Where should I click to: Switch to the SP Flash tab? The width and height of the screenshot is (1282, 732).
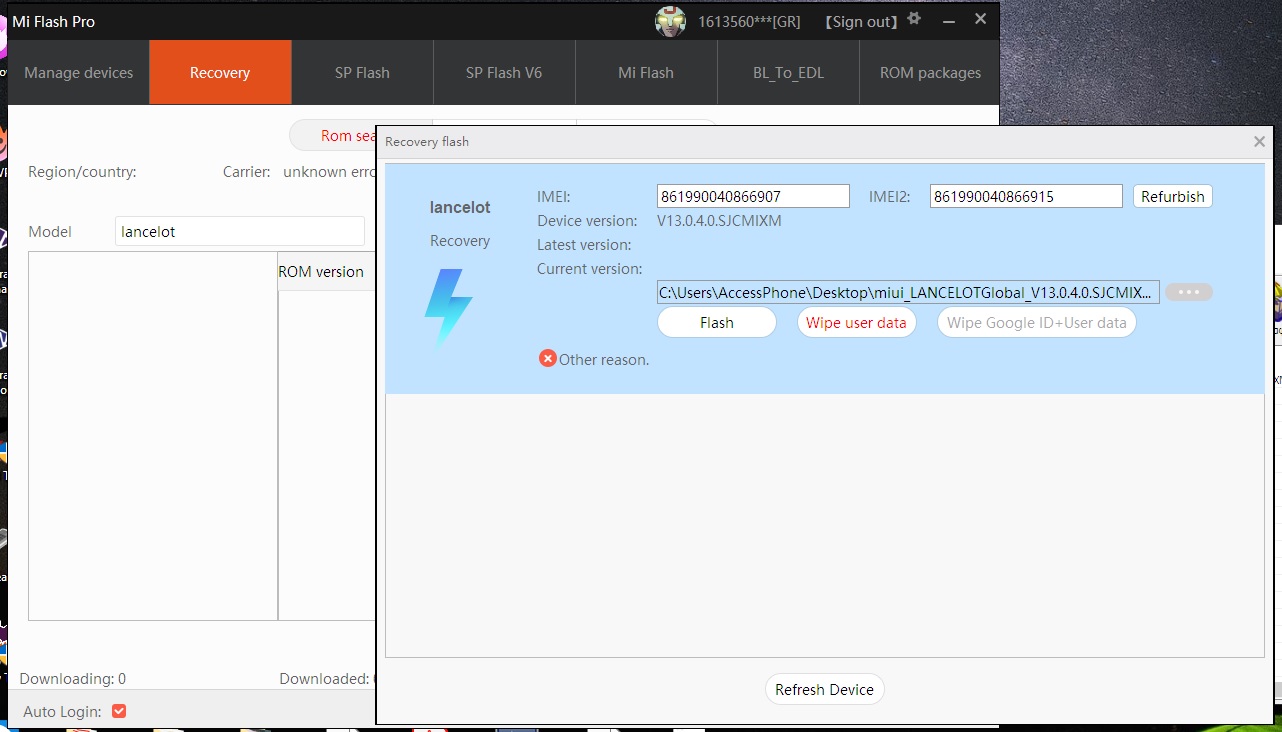pyautogui.click(x=362, y=73)
